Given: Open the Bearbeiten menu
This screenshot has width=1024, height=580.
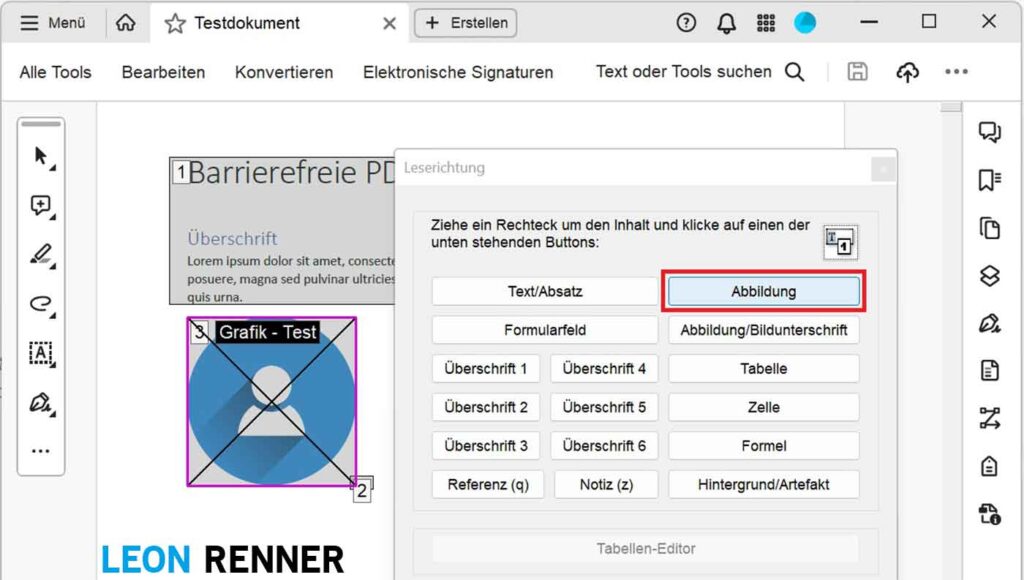Looking at the screenshot, I should point(163,72).
